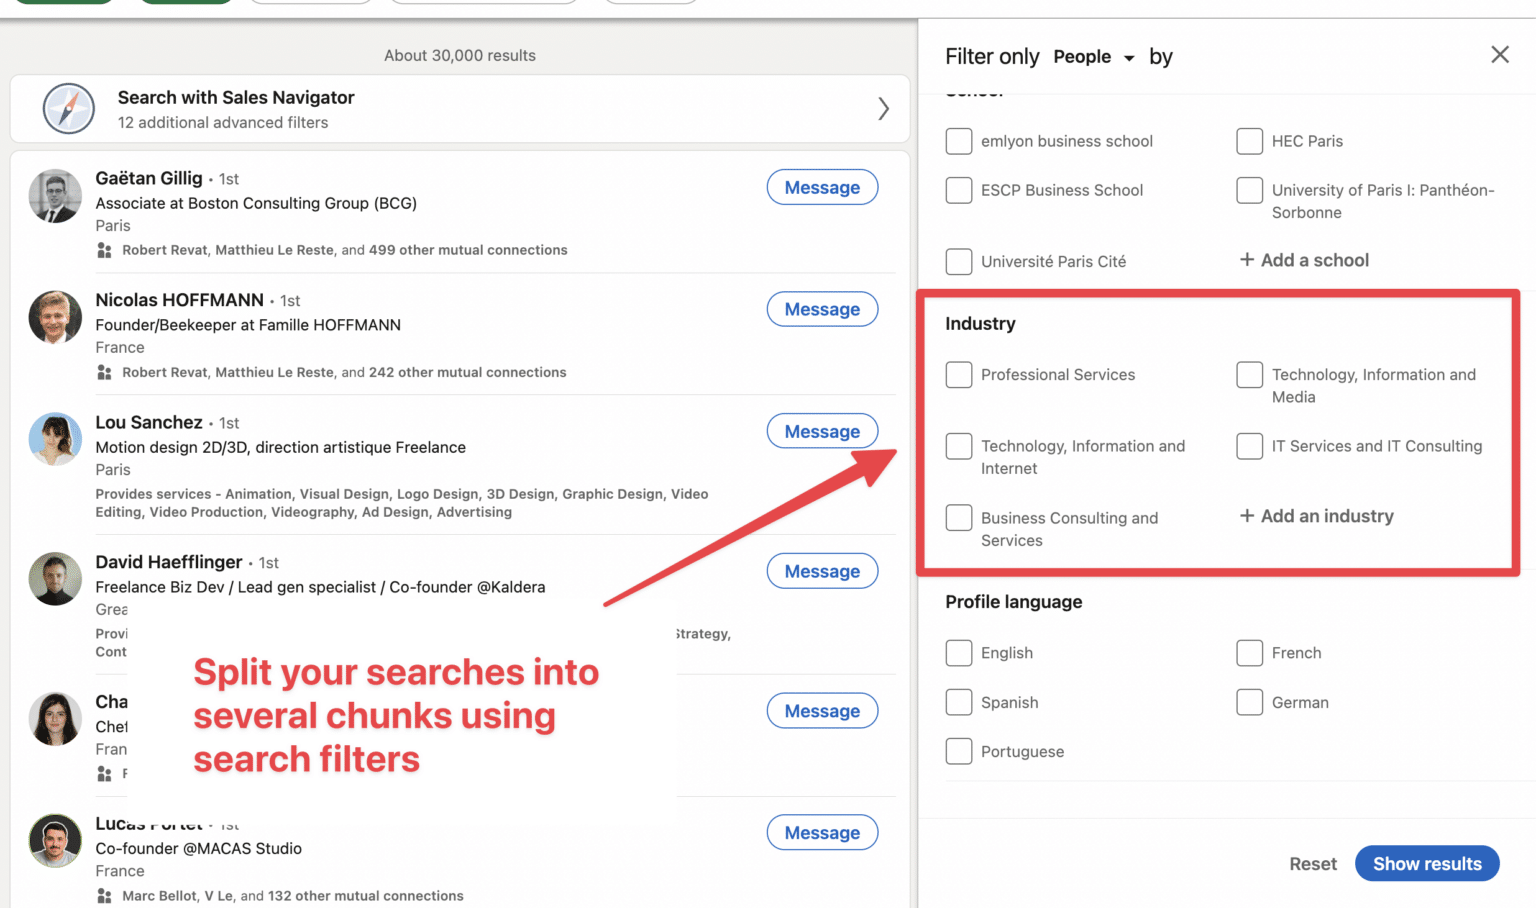The image size is (1536, 908).
Task: Expand the Sales Navigator card chevron
Action: (x=884, y=109)
